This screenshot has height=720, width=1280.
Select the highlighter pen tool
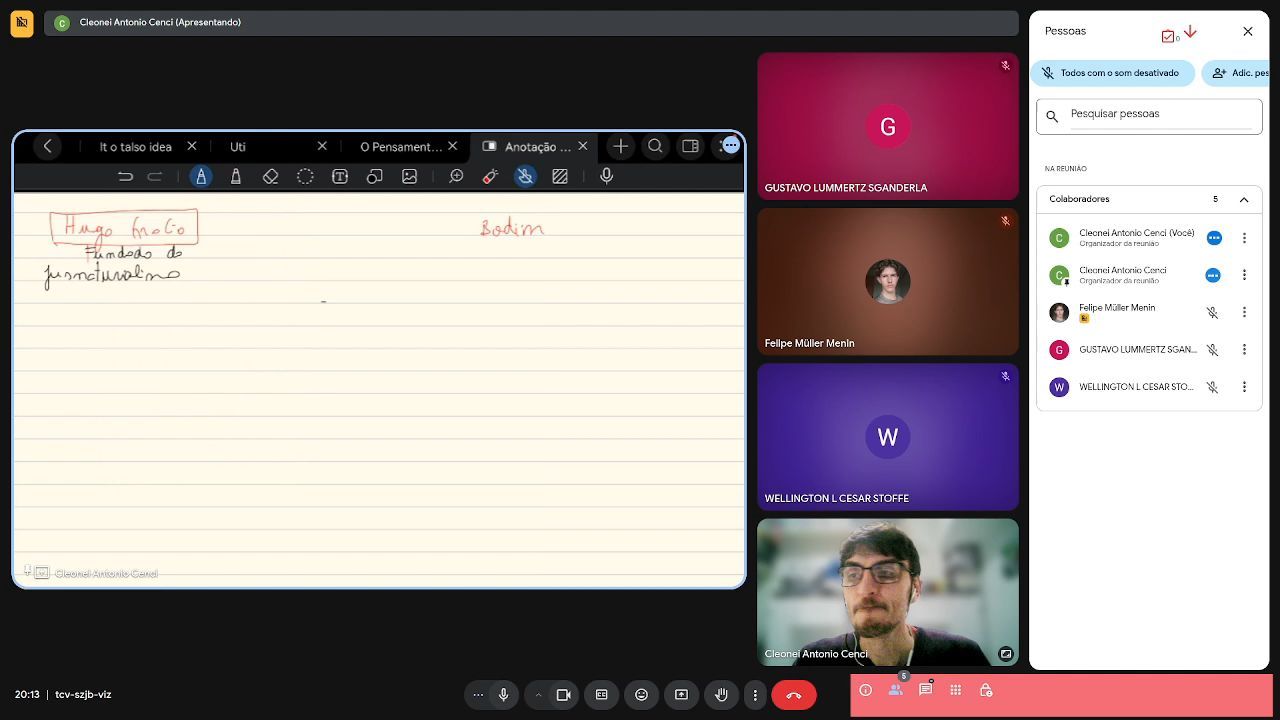(236, 176)
